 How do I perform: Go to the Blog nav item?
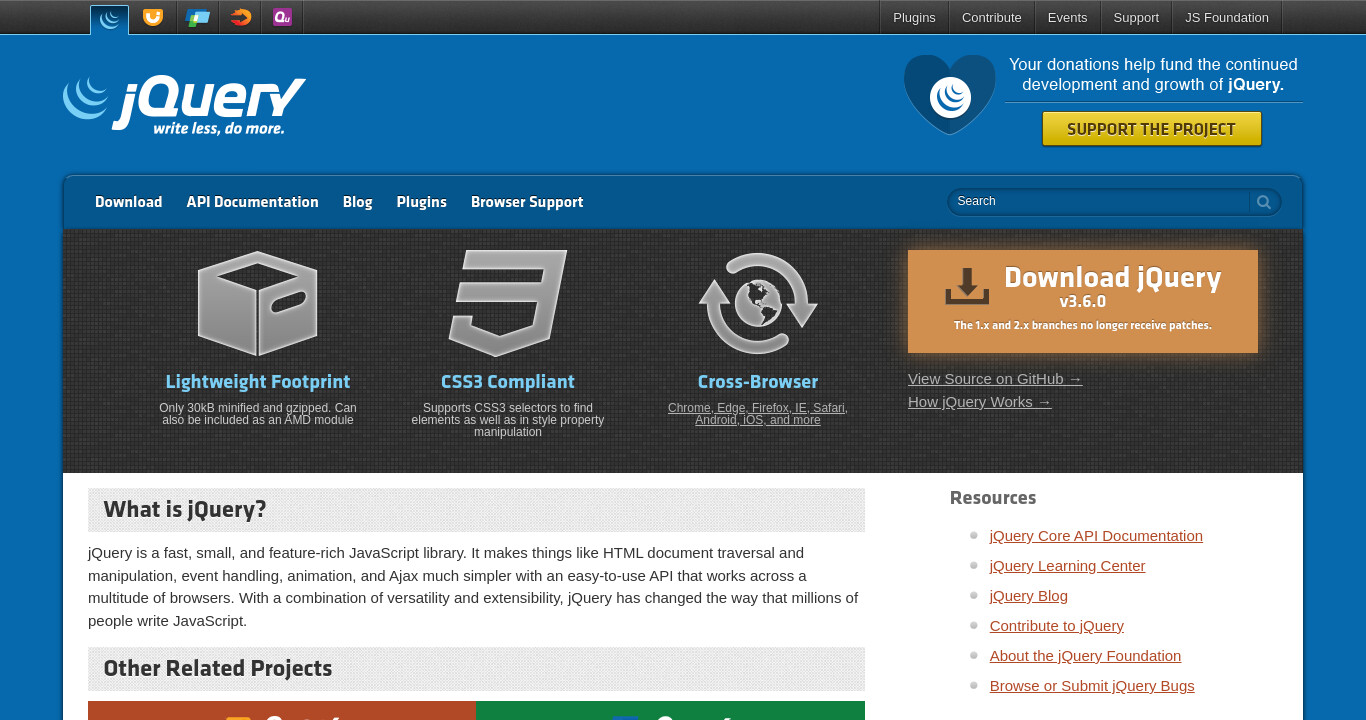pos(358,202)
